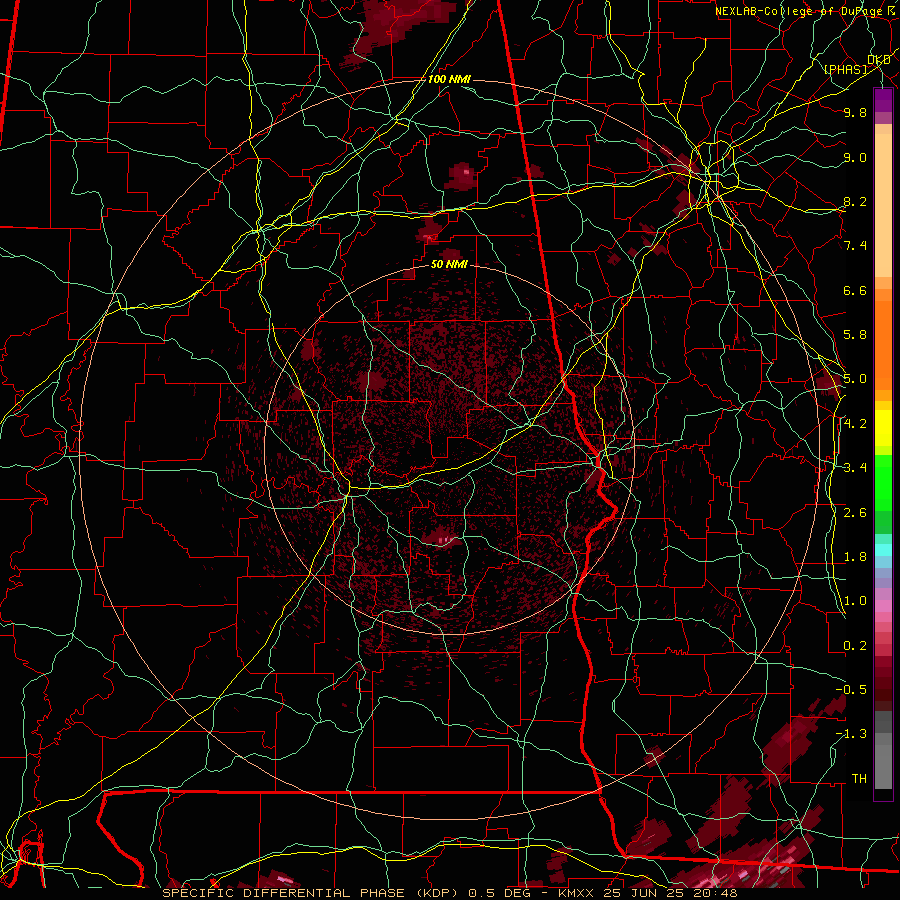Viewport: 900px width, 900px height.
Task: Pick the light peach segment of the color bar
Action: coord(883,207)
